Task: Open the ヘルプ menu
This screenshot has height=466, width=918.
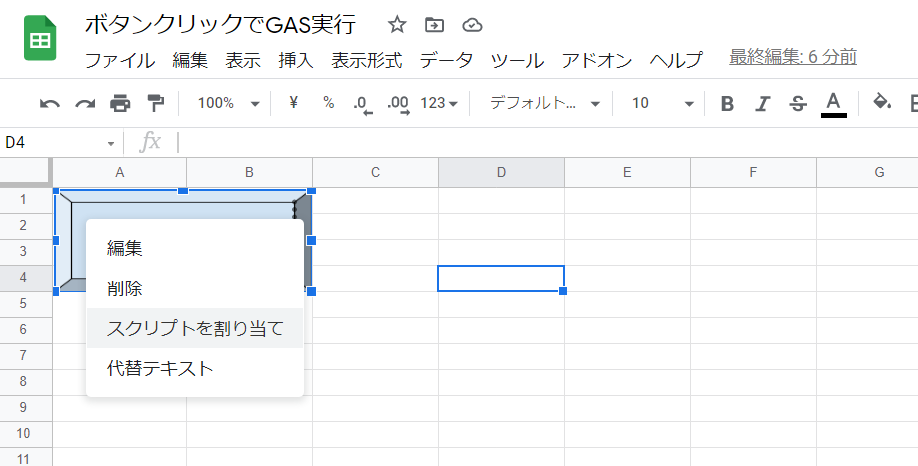Action: click(676, 60)
